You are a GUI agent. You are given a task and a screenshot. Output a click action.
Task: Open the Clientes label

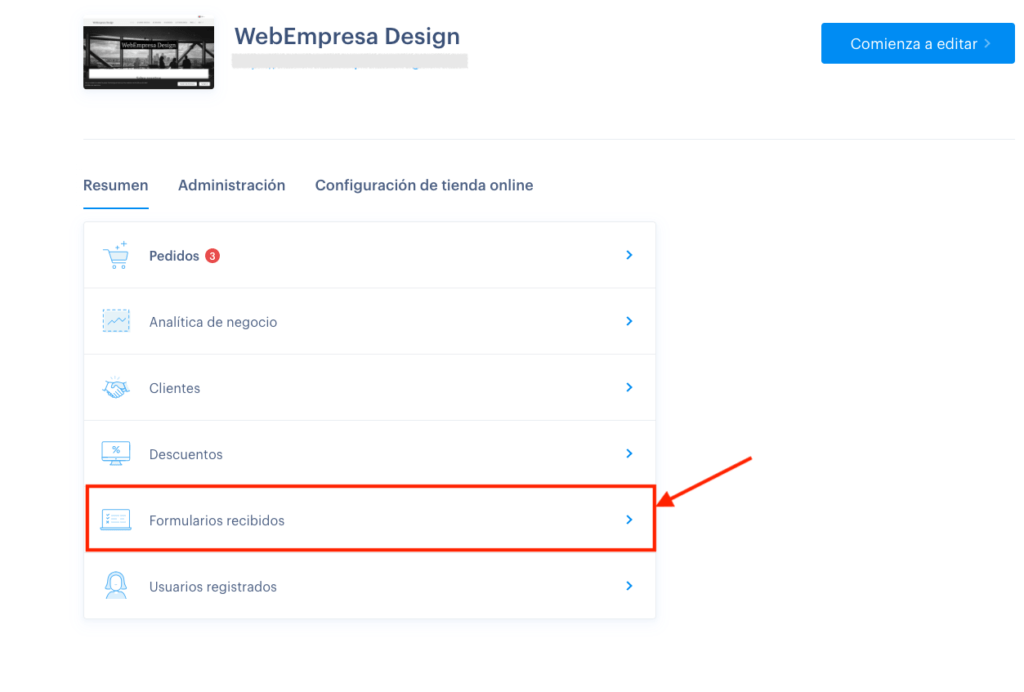174,388
